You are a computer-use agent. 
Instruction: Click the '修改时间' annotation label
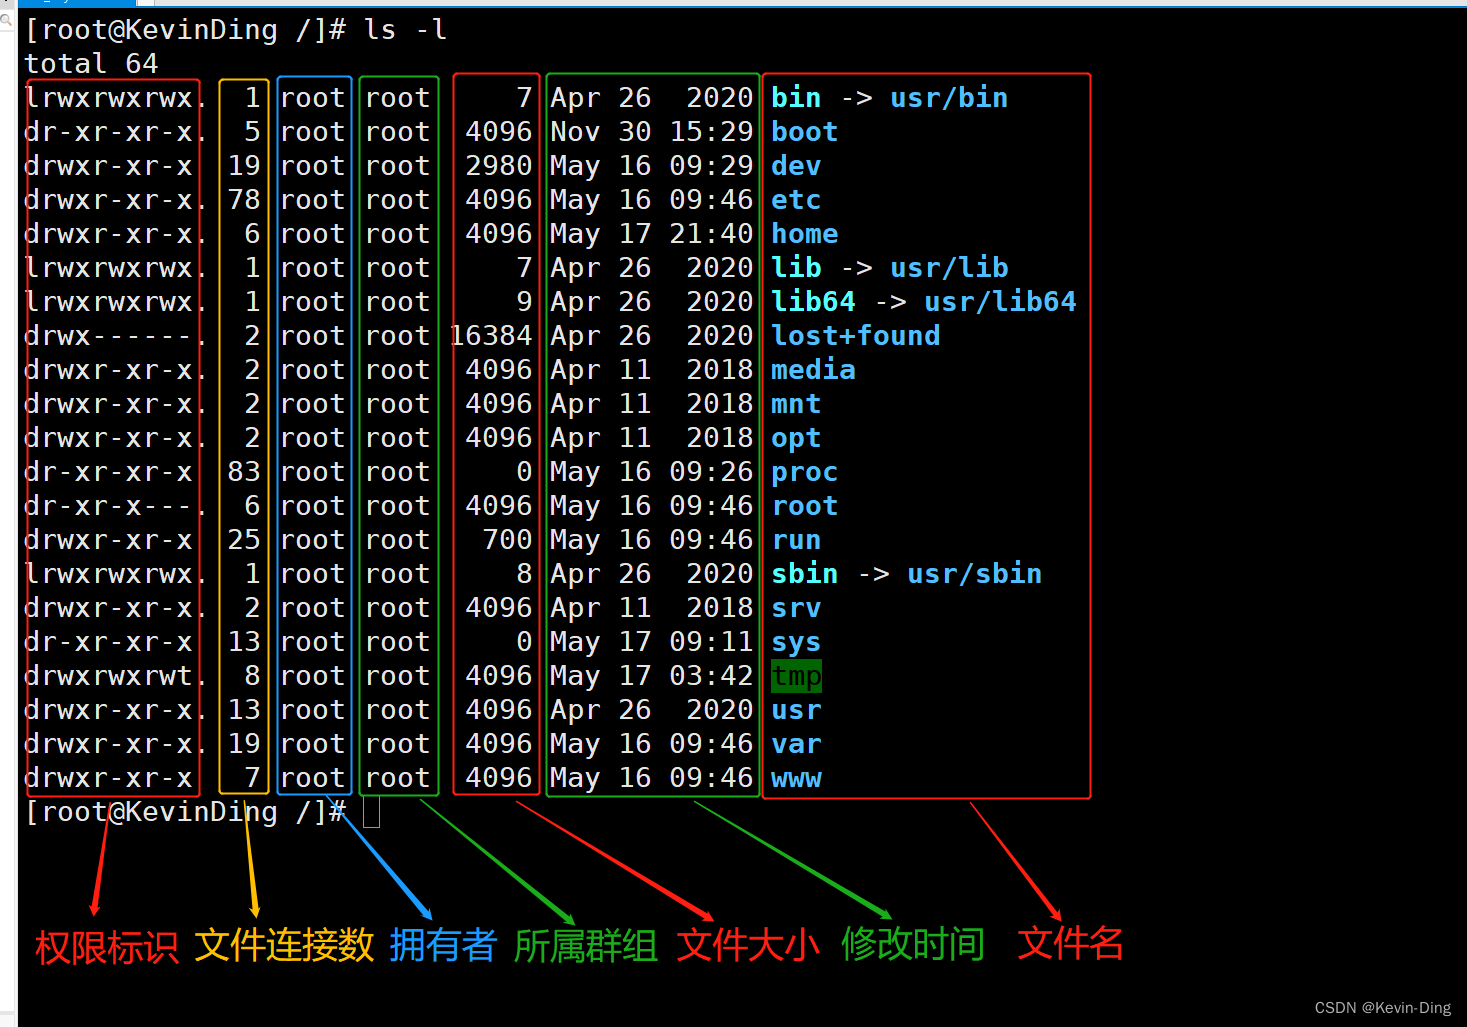coord(913,944)
